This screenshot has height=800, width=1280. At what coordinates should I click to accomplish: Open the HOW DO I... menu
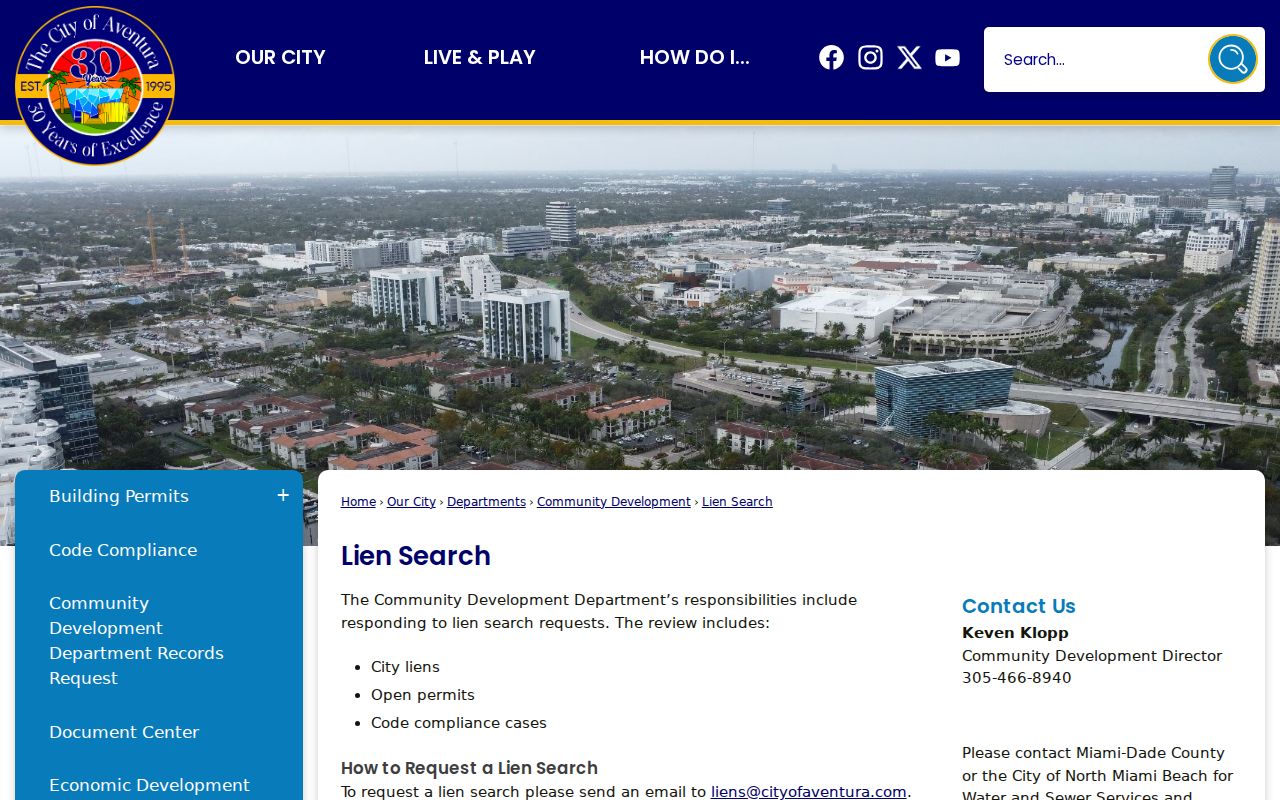(694, 57)
